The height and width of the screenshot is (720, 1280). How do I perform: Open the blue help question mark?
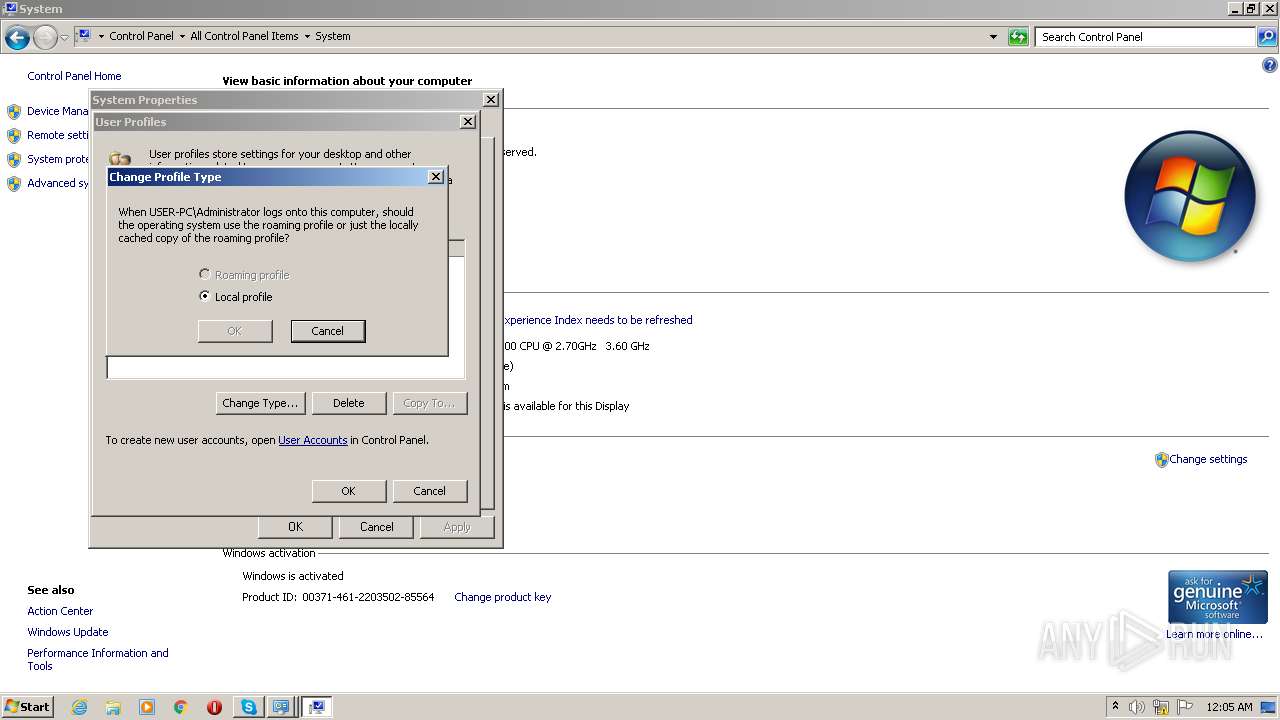1270,66
